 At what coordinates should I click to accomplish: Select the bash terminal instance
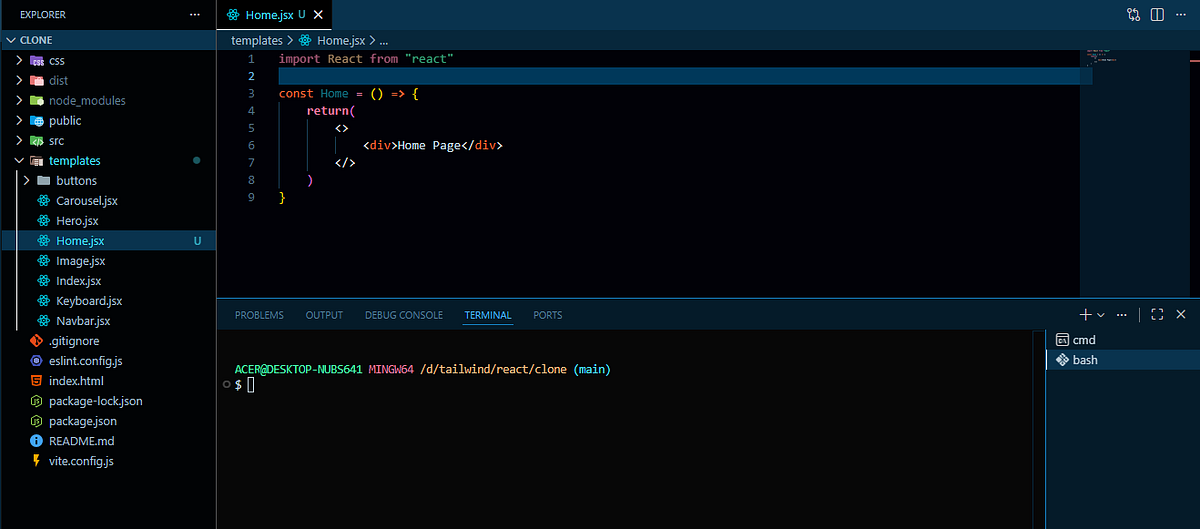click(1122, 360)
